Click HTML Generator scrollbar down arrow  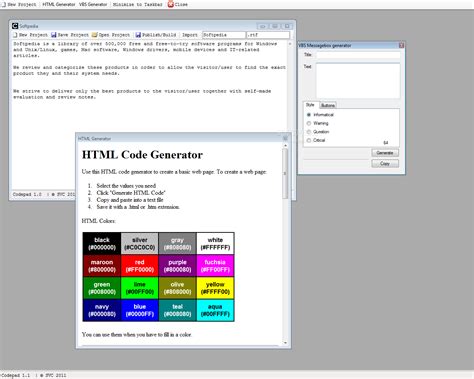tap(285, 343)
